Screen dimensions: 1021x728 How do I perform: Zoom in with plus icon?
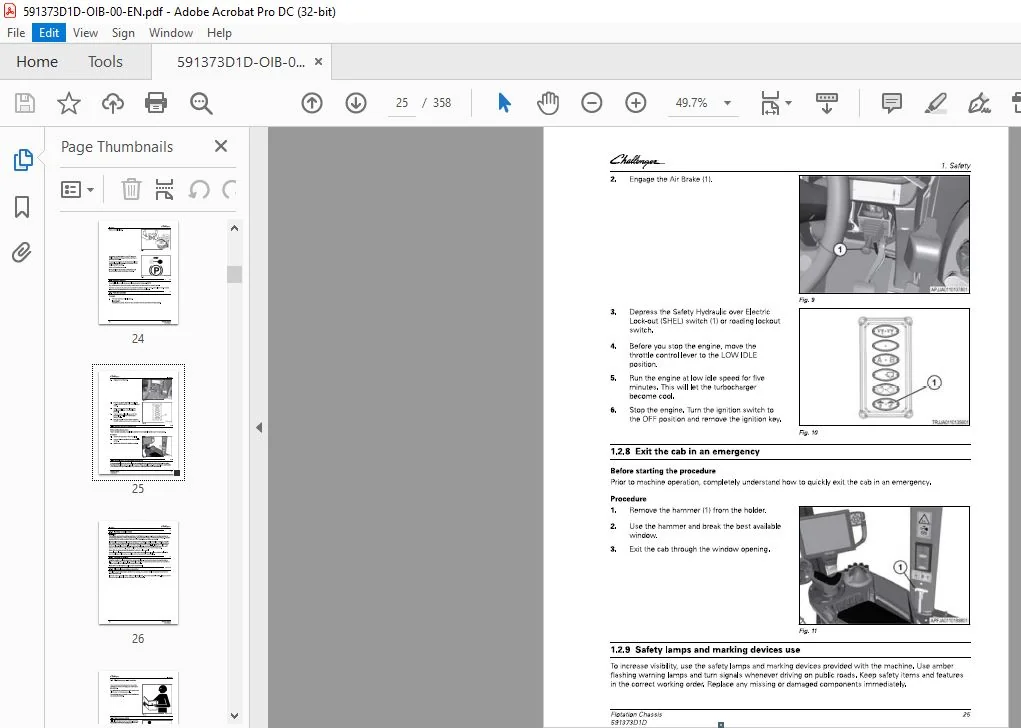point(636,103)
